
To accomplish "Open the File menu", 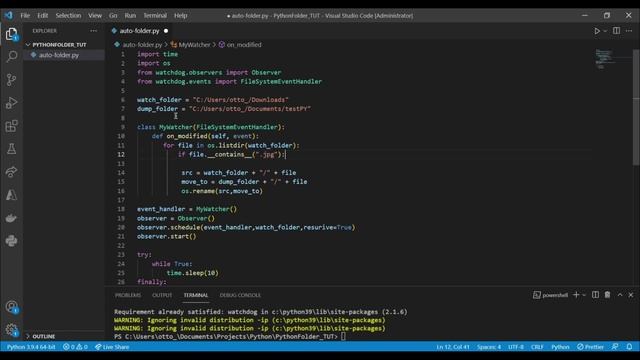I will pos(25,16).
